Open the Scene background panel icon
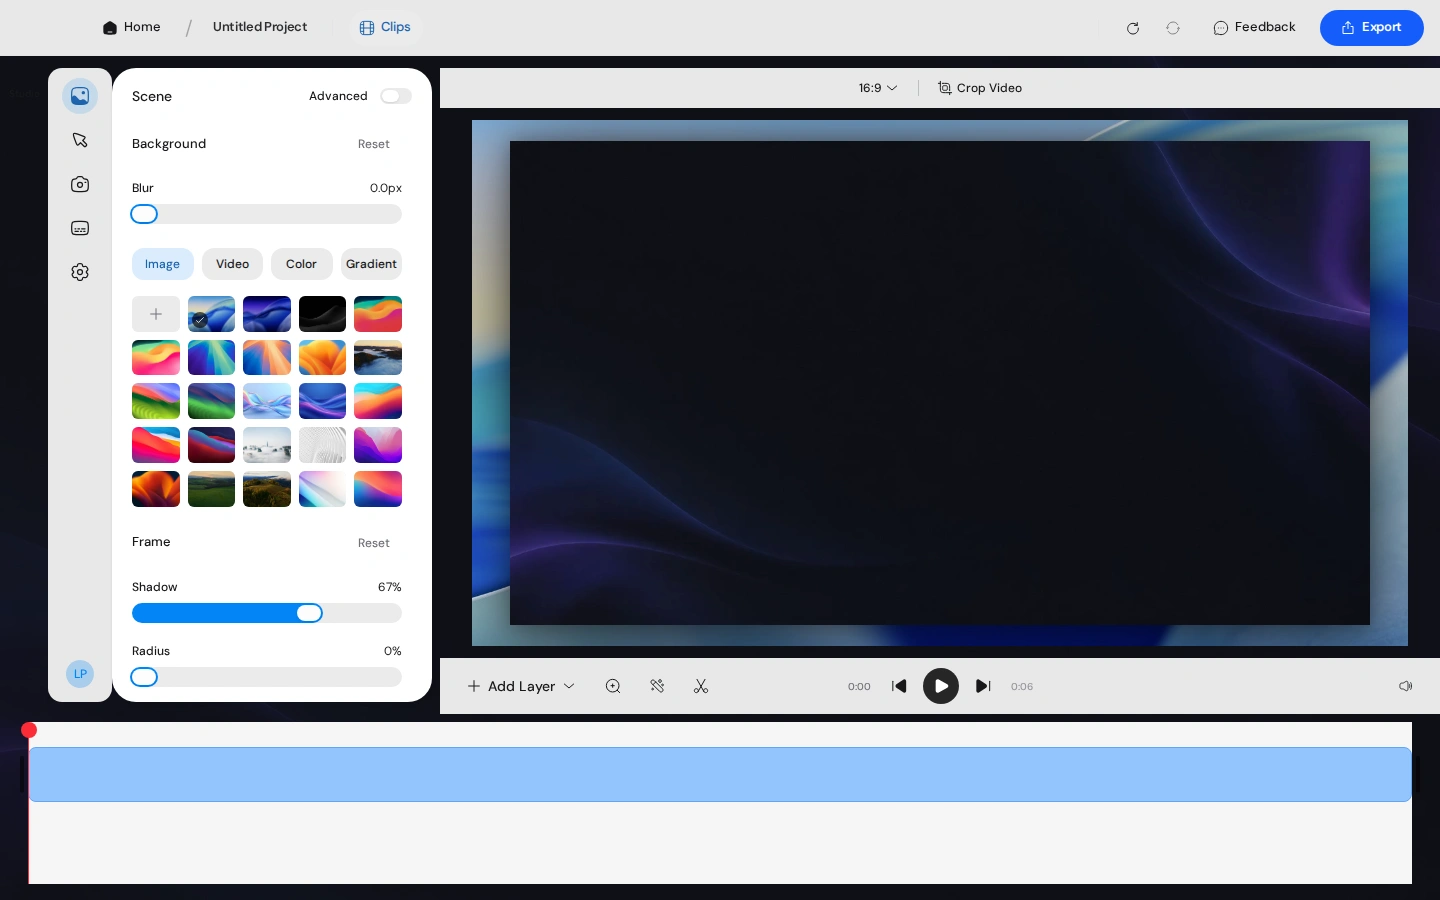 pos(80,96)
